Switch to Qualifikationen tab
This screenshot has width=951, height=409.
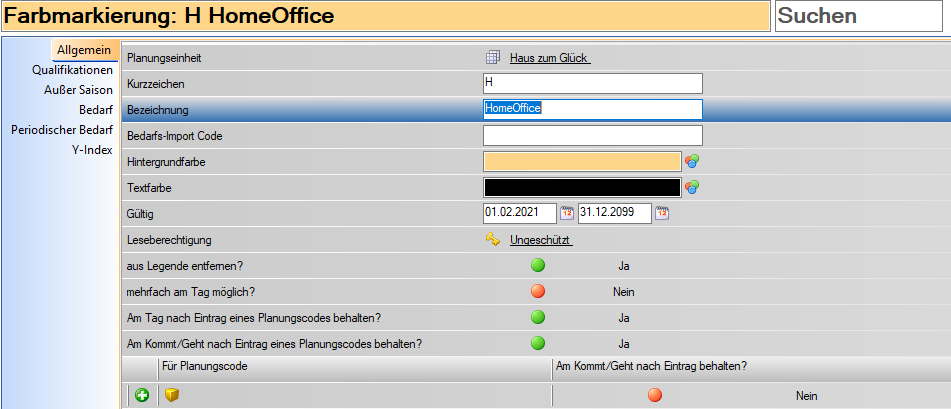(x=72, y=70)
